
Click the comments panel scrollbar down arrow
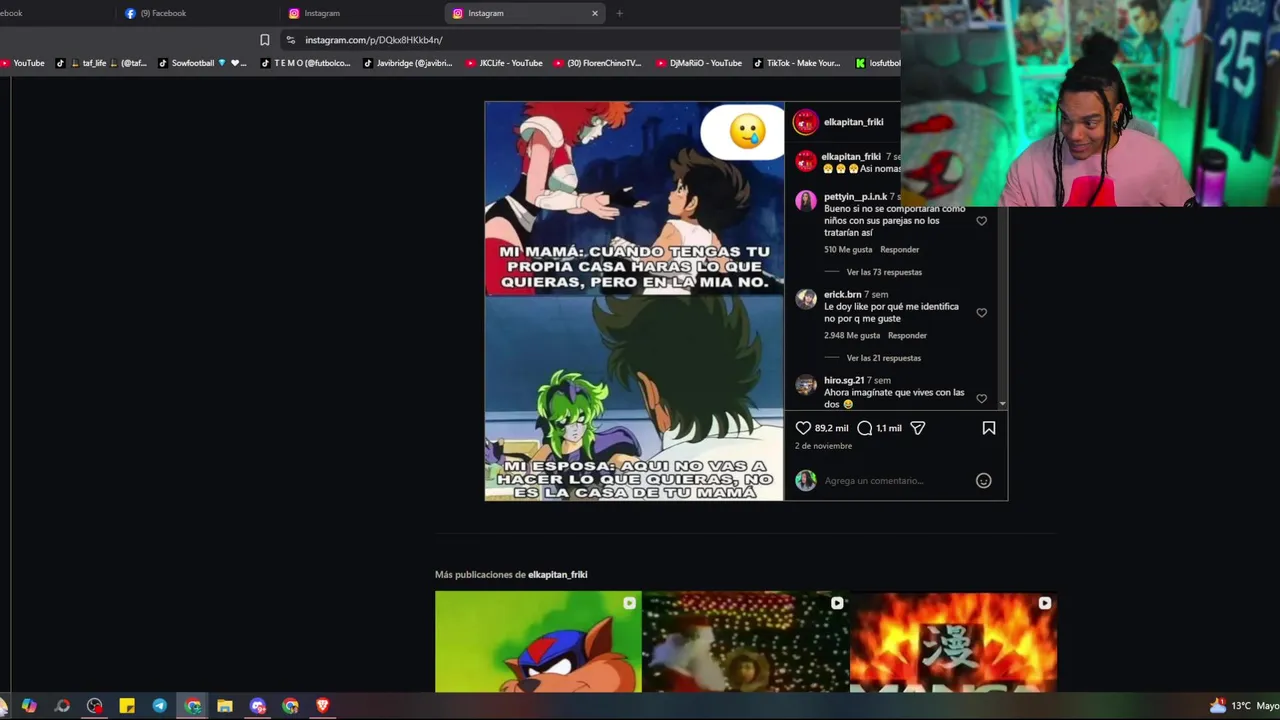[1002, 404]
